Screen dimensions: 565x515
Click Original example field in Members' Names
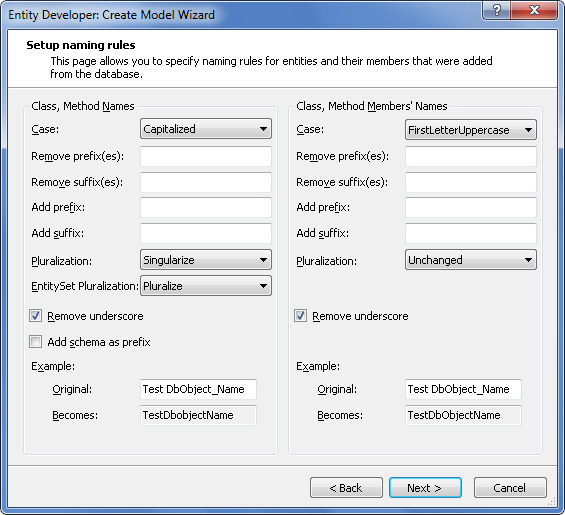tap(463, 389)
